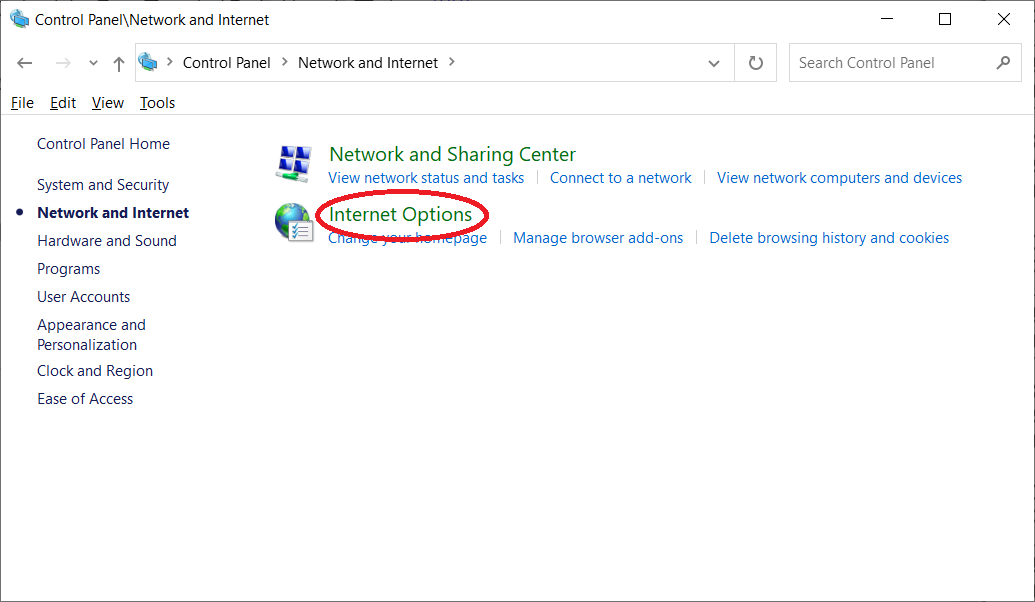The image size is (1035, 602).
Task: Open Internet Options heading link
Action: pos(400,214)
